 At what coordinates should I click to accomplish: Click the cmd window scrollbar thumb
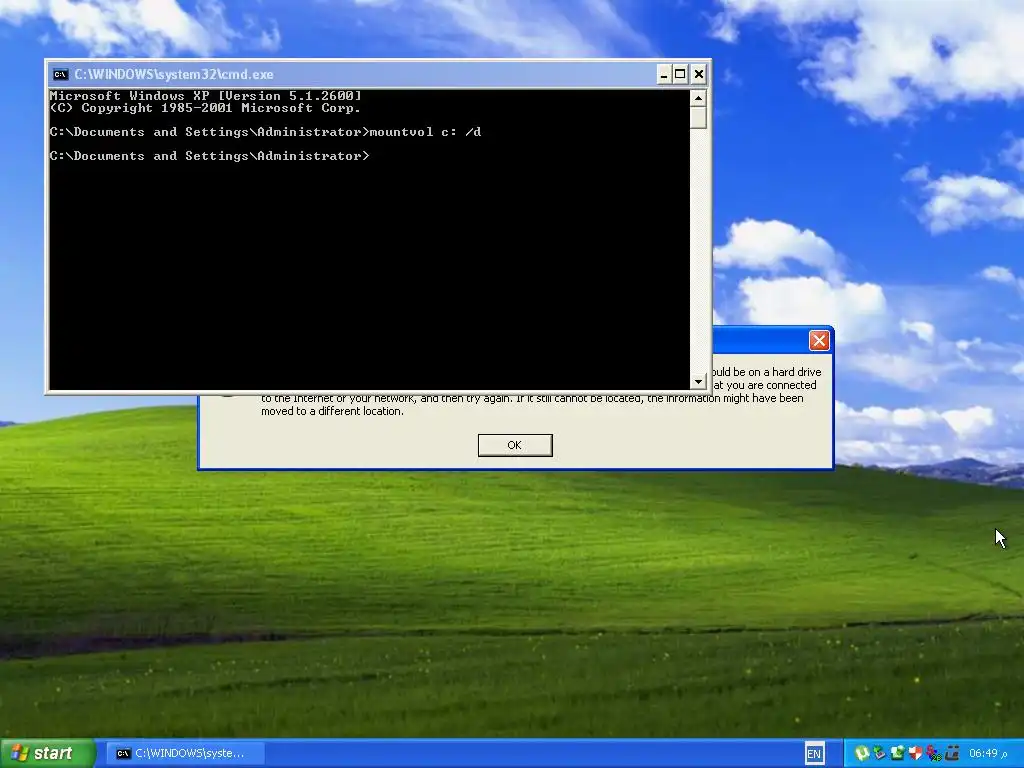698,118
